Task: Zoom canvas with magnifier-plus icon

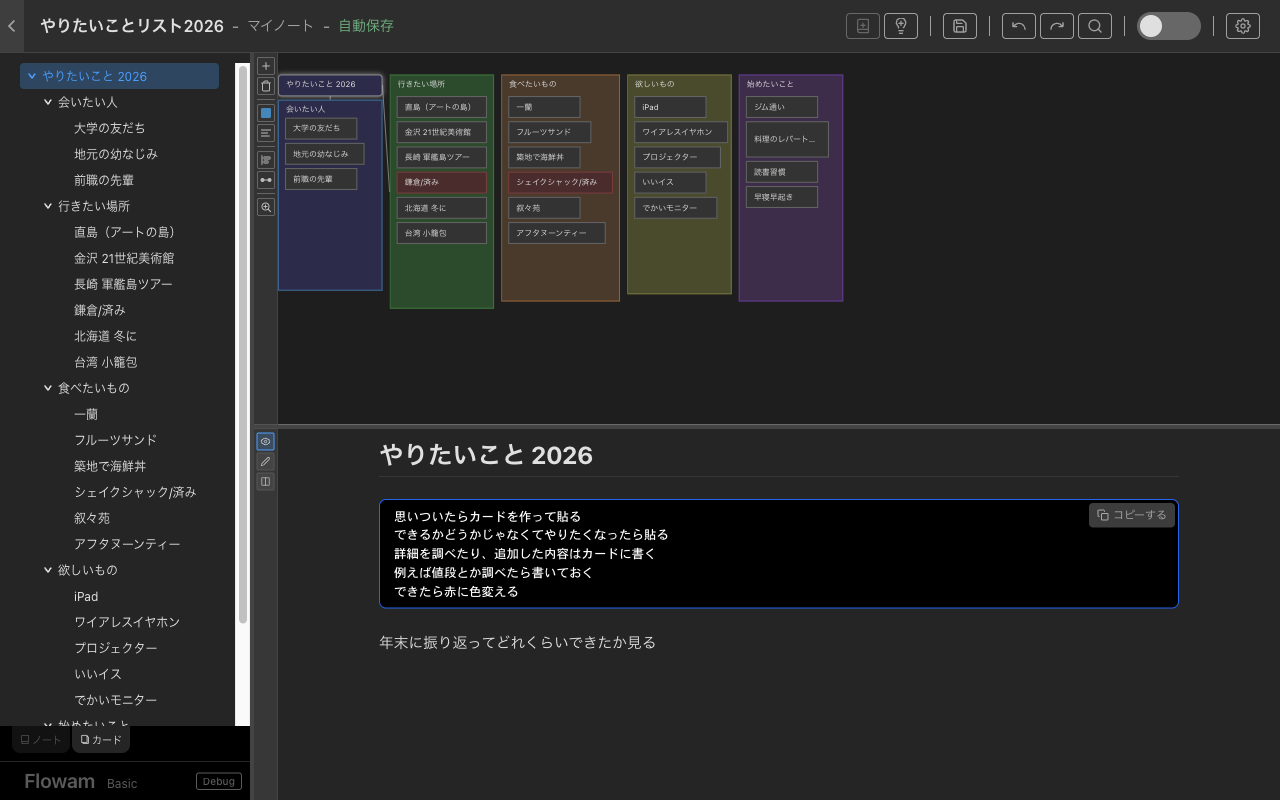Action: pyautogui.click(x=266, y=207)
